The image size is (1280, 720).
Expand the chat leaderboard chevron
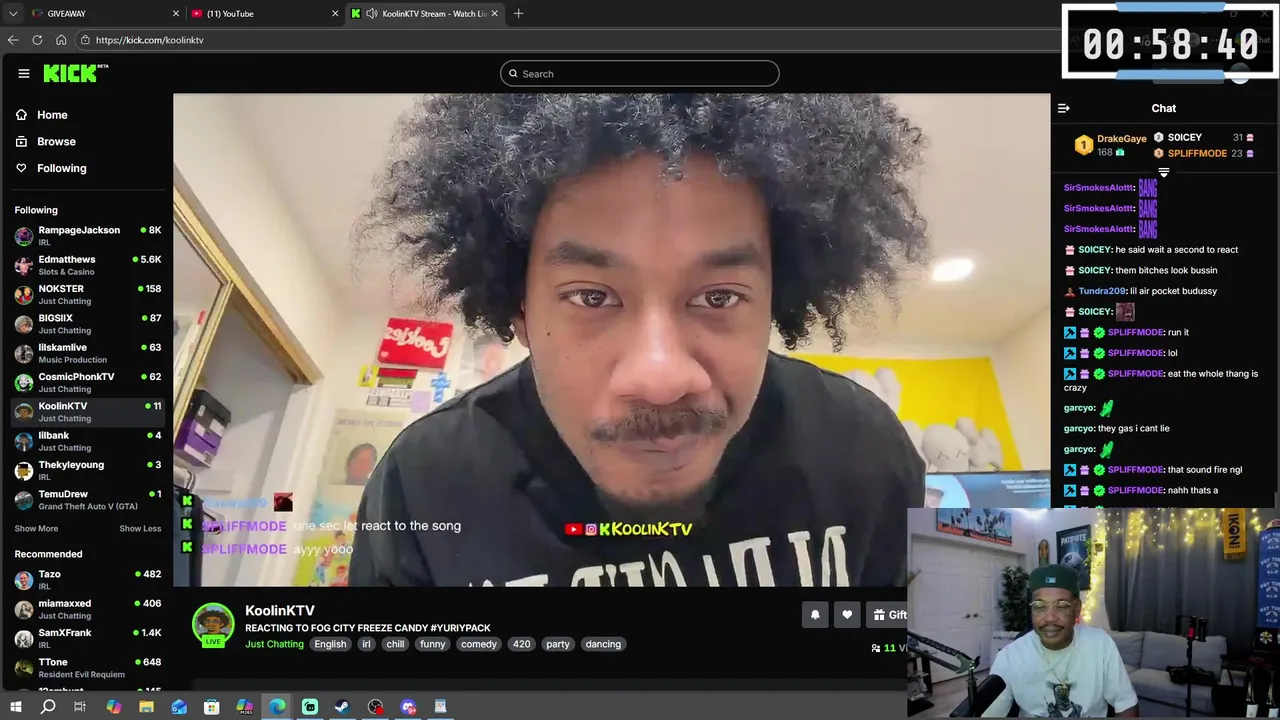pyautogui.click(x=1163, y=173)
